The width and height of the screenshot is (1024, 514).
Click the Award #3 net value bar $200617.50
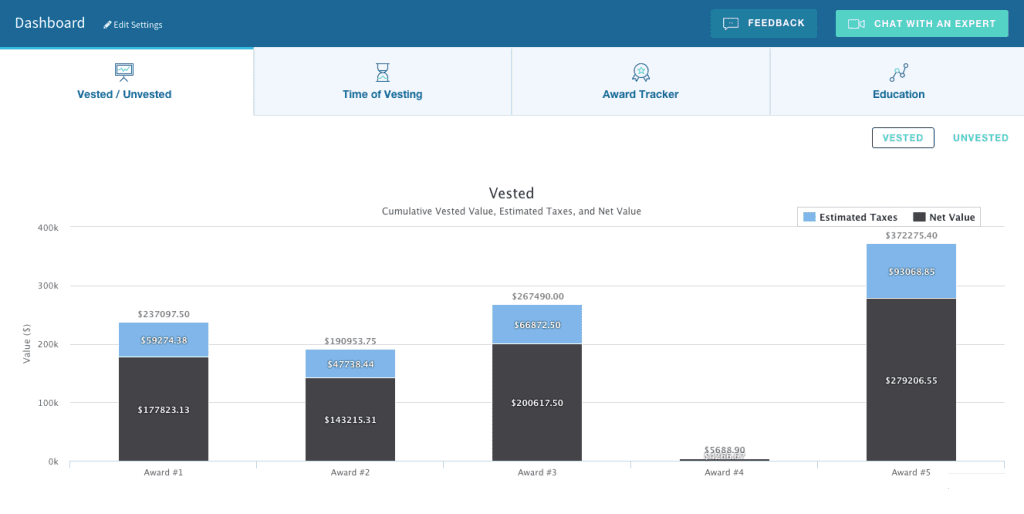[x=537, y=402]
